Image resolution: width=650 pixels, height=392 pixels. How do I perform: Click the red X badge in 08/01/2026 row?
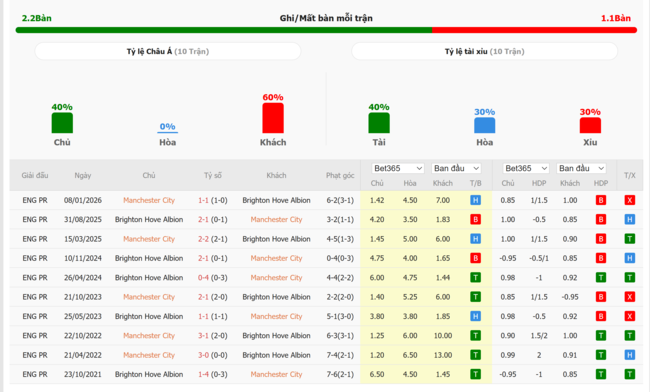[630, 200]
